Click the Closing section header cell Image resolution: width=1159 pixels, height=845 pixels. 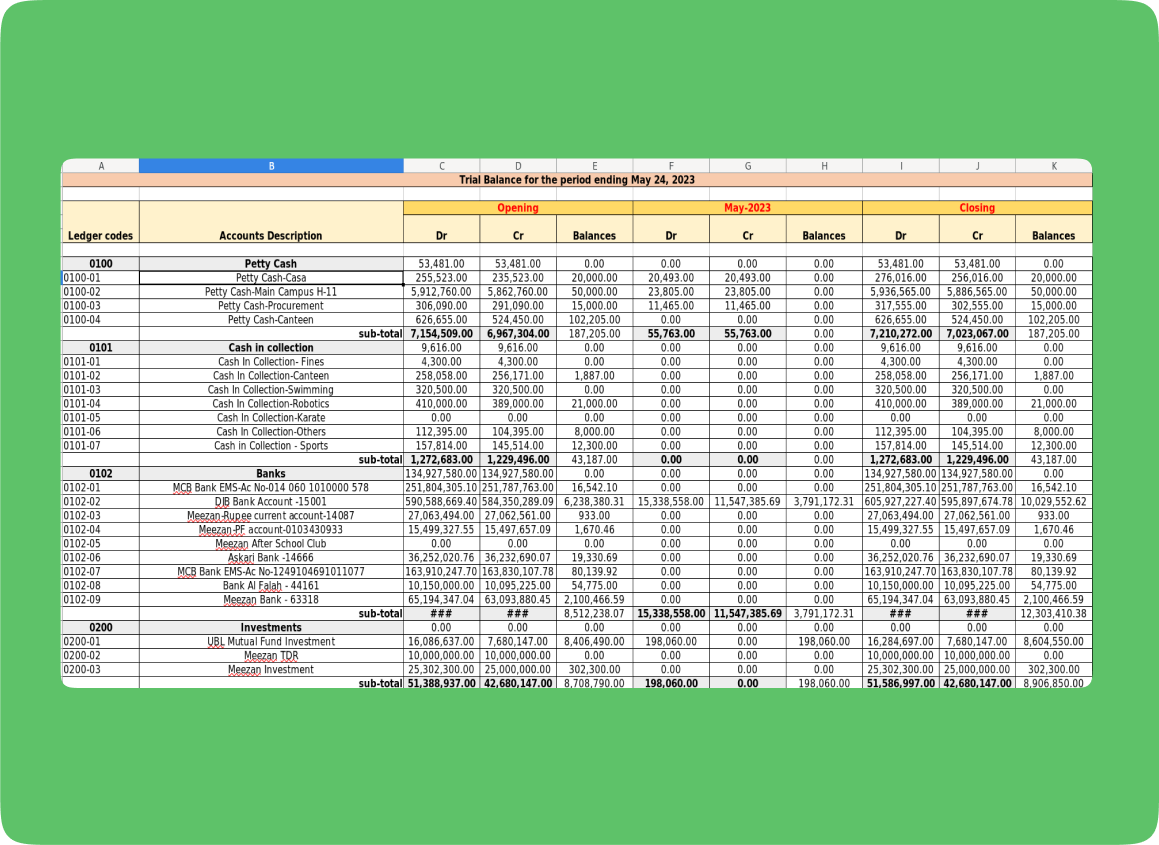976,208
